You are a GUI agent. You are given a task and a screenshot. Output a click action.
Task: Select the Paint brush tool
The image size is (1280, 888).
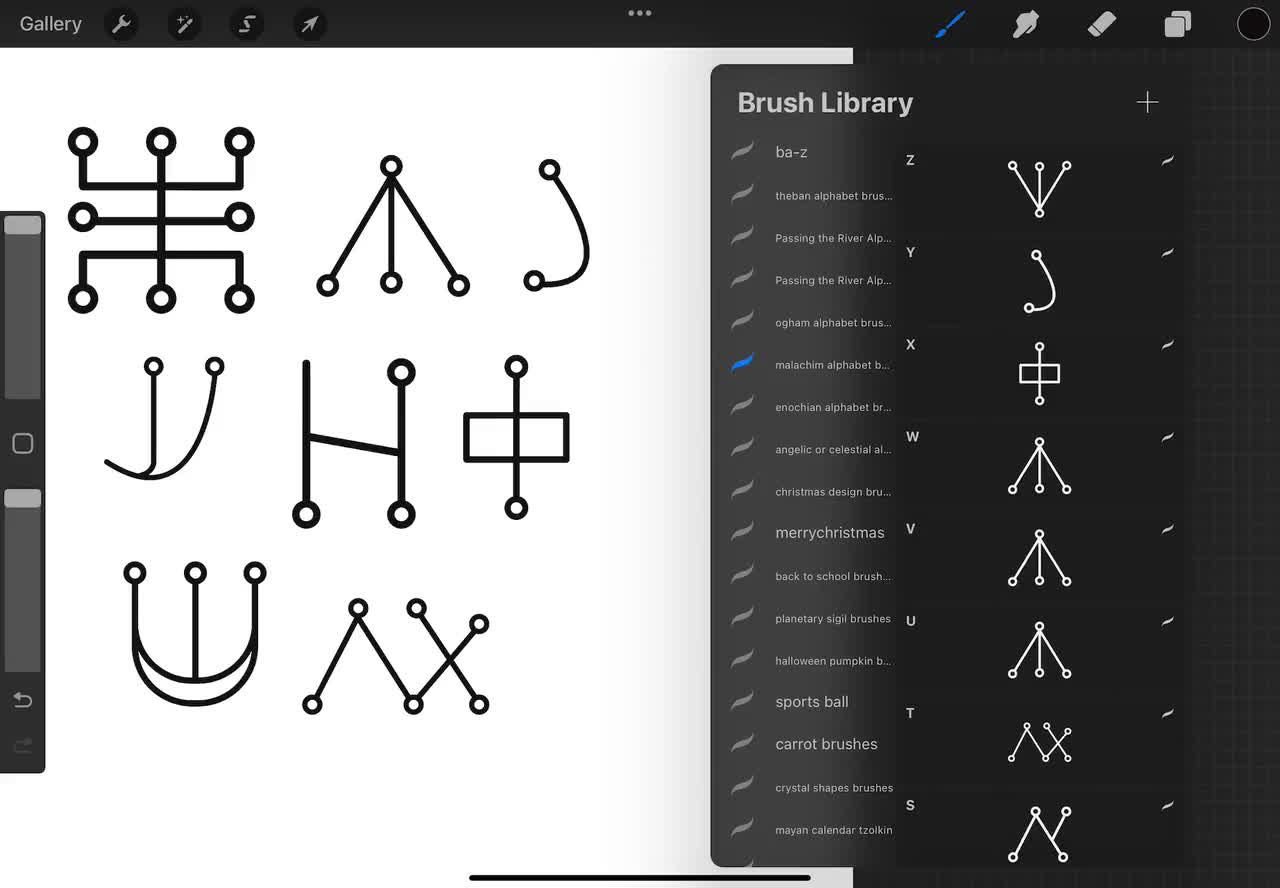[x=949, y=23]
